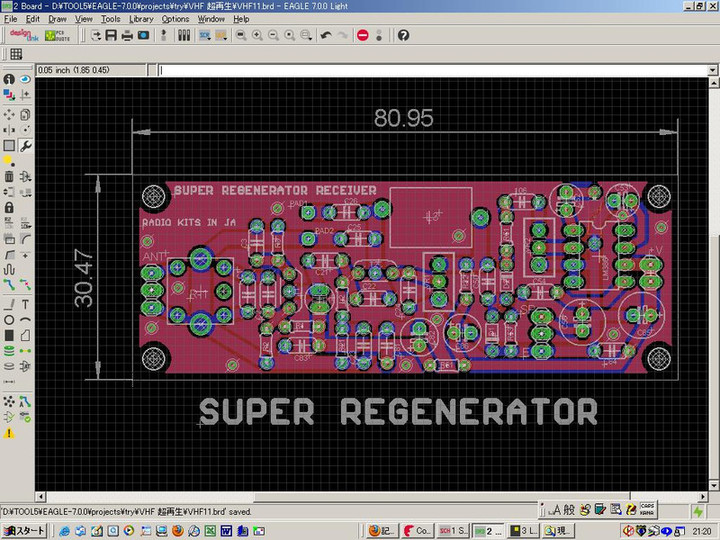Open the Errors warning triangle tool
This screenshot has width=720, height=540.
click(9, 433)
